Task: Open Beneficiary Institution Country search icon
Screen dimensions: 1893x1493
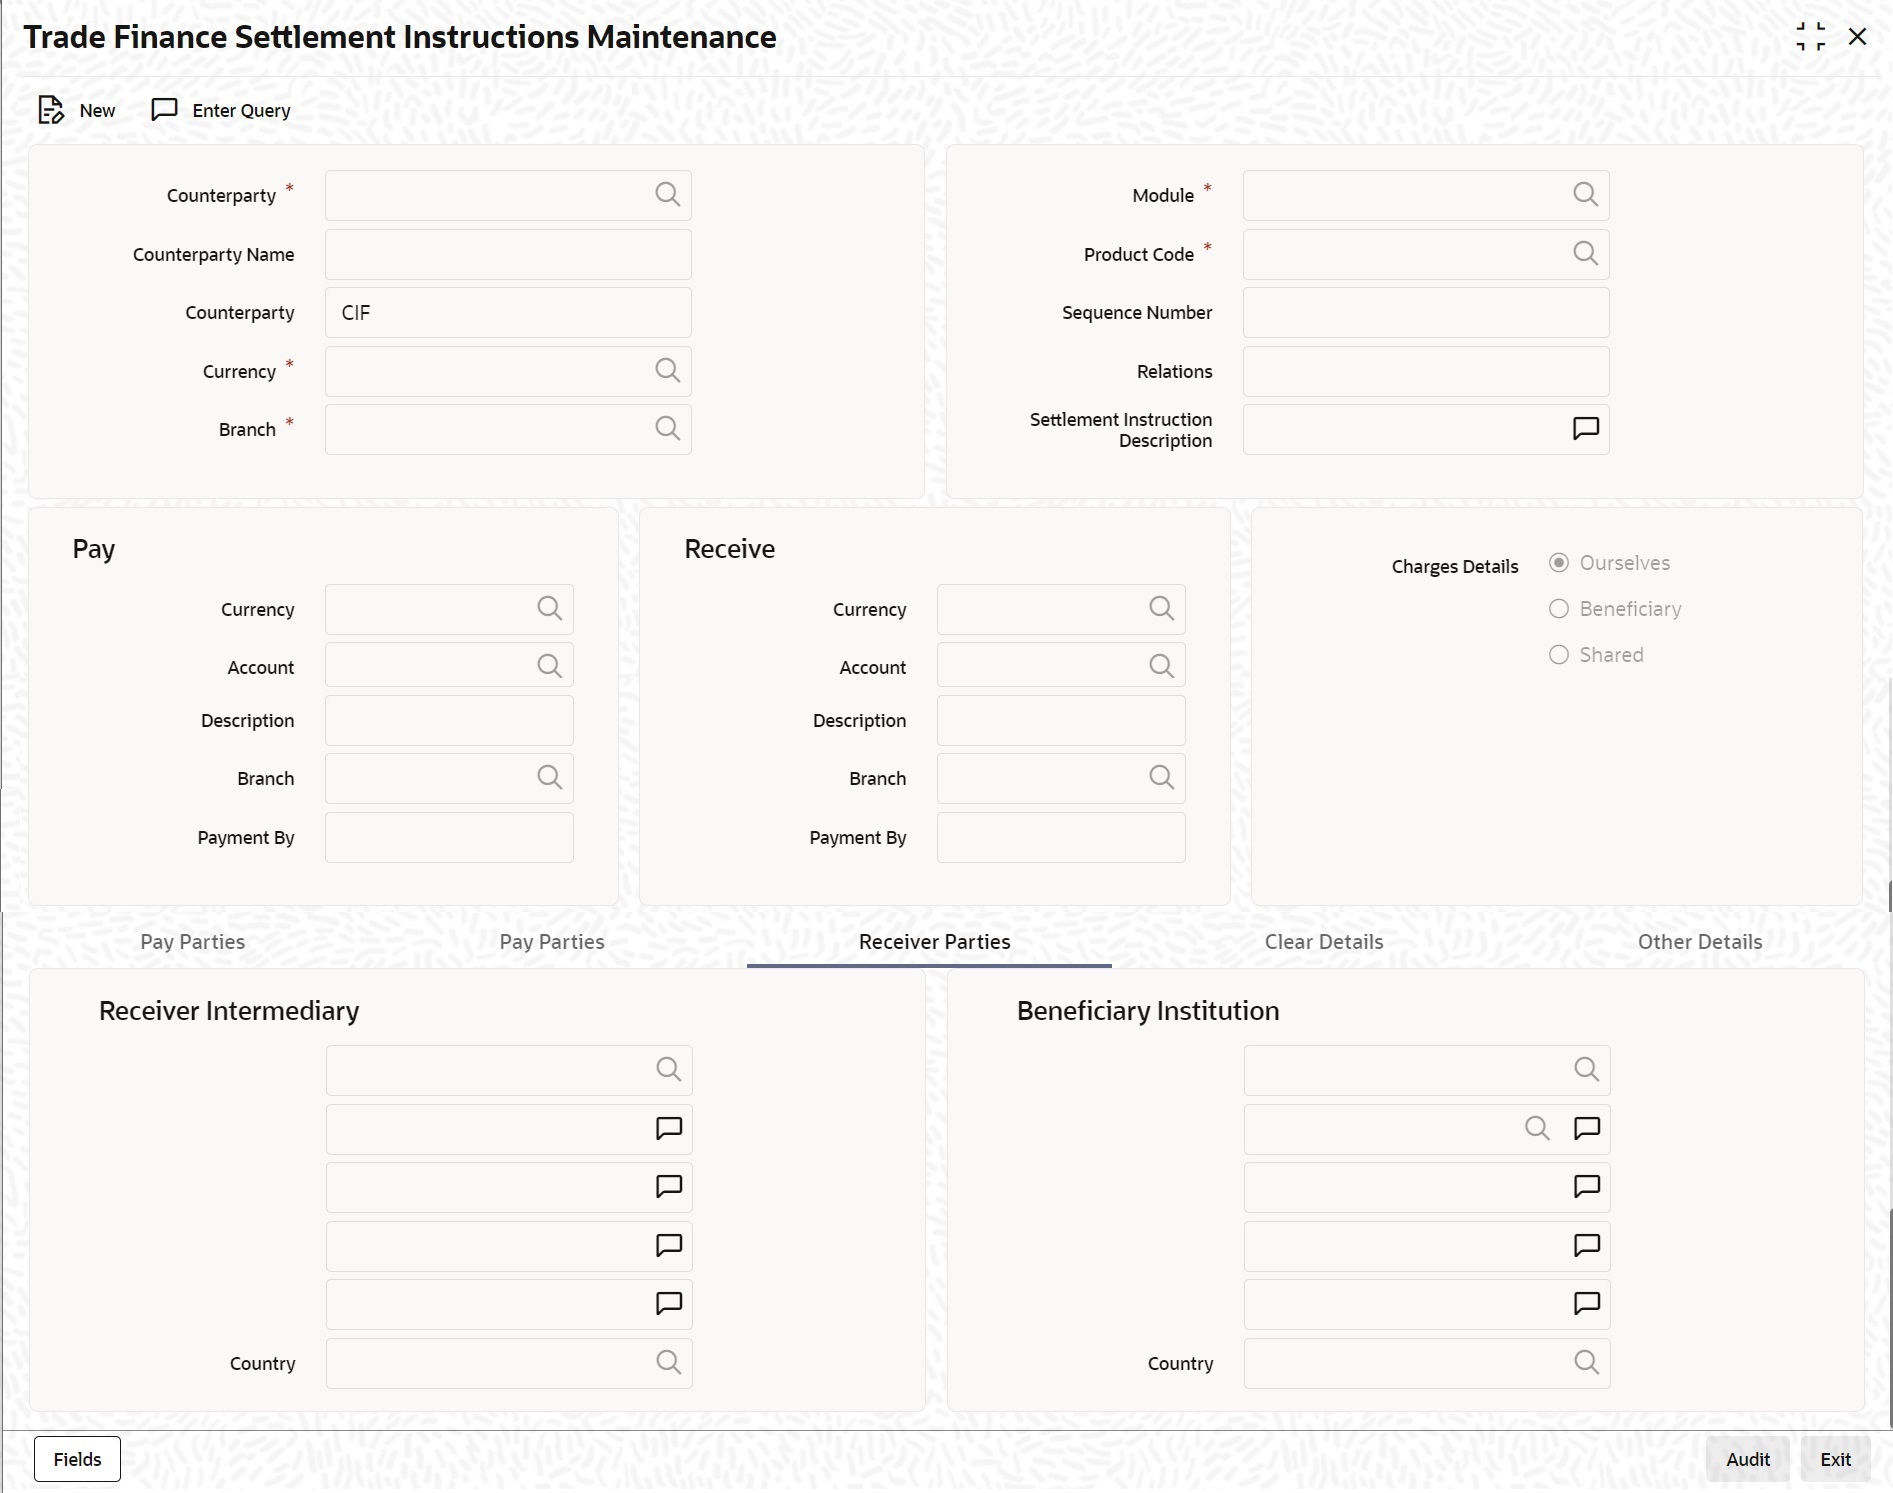Action: pos(1586,1362)
